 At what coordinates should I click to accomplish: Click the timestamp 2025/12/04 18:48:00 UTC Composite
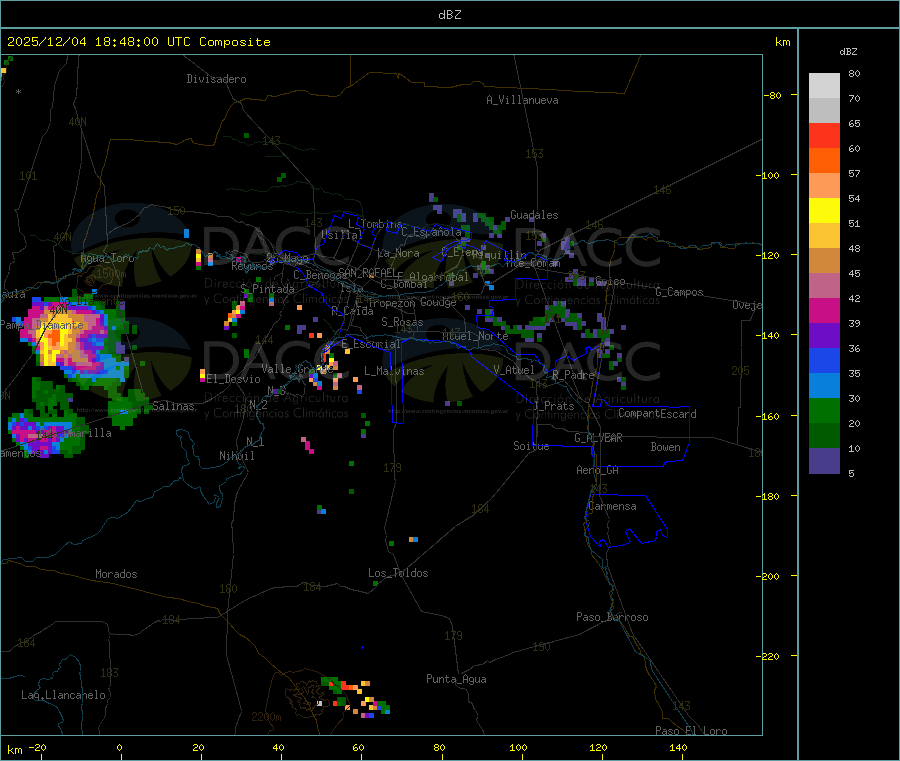pyautogui.click(x=138, y=42)
